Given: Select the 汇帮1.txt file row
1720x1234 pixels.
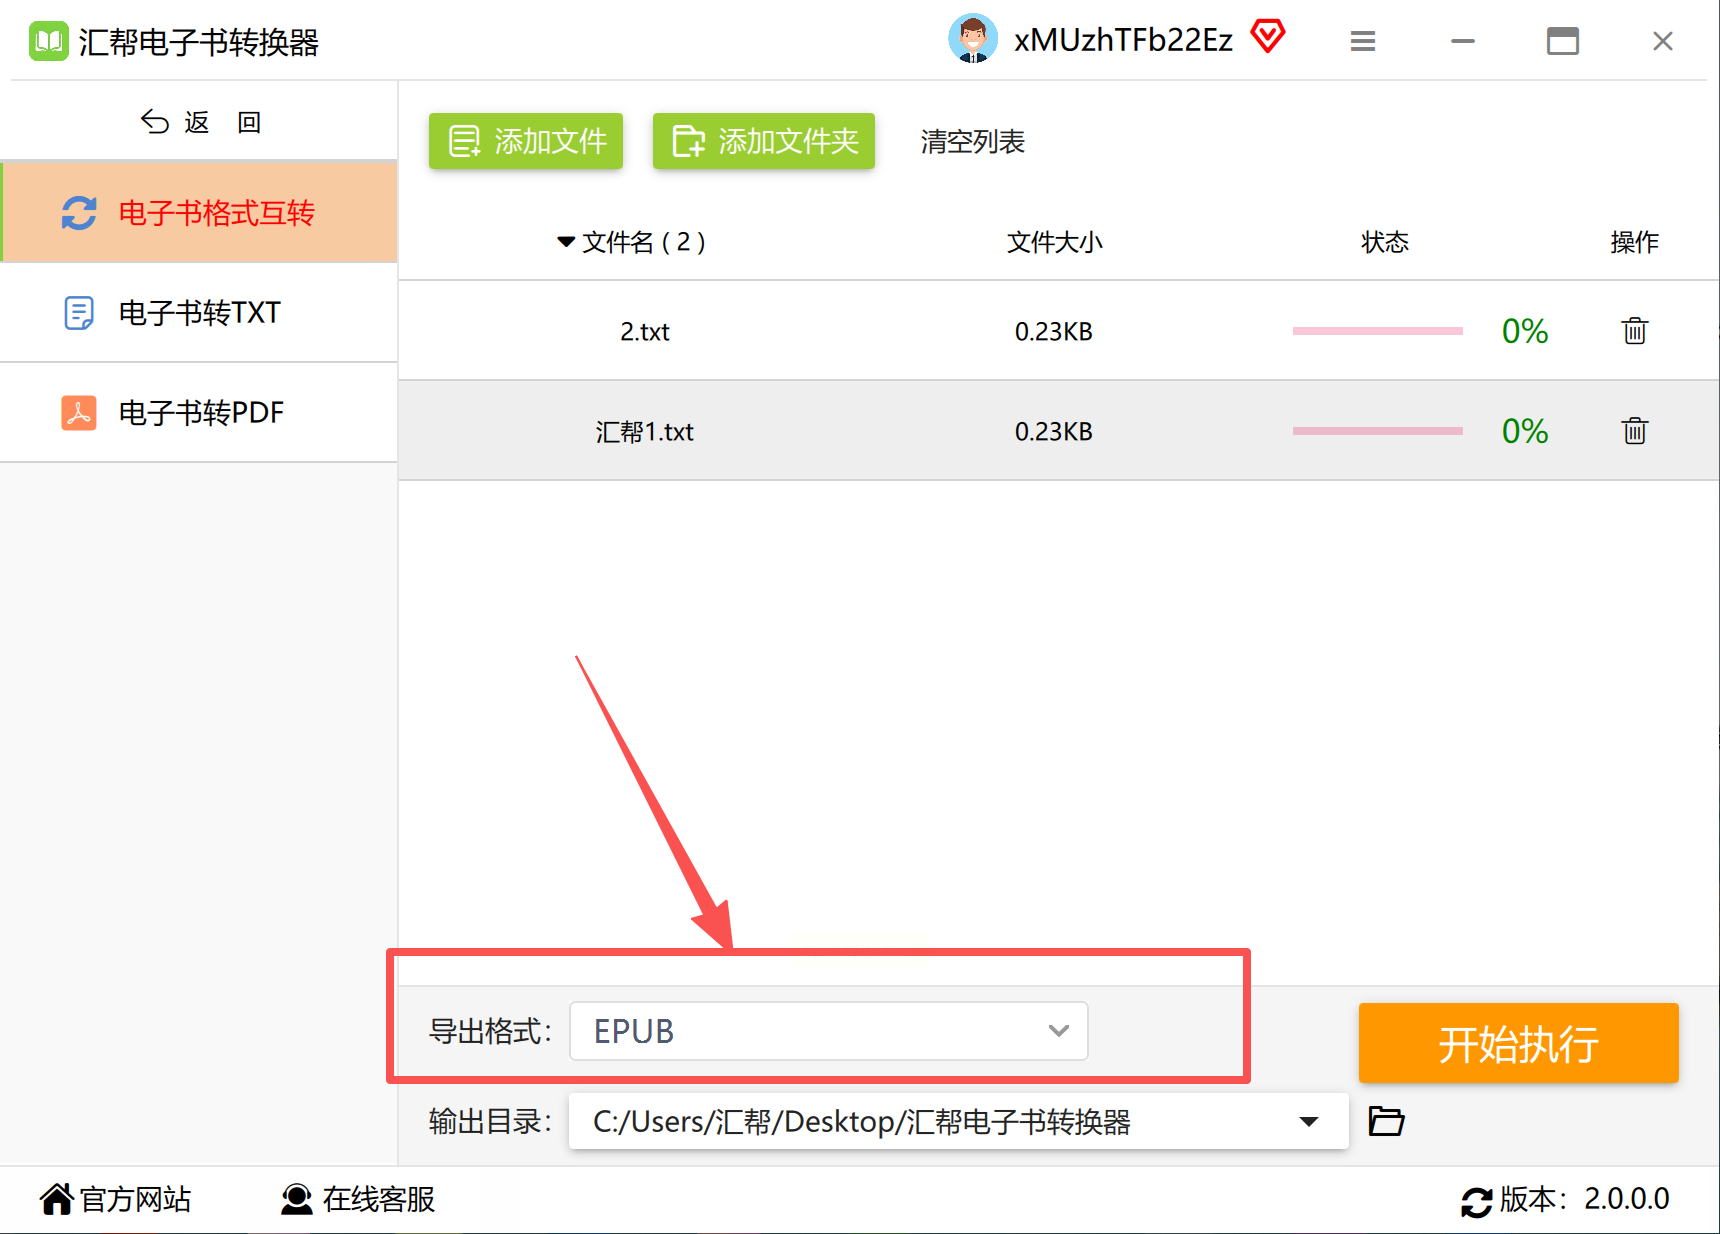Looking at the screenshot, I should [1059, 431].
